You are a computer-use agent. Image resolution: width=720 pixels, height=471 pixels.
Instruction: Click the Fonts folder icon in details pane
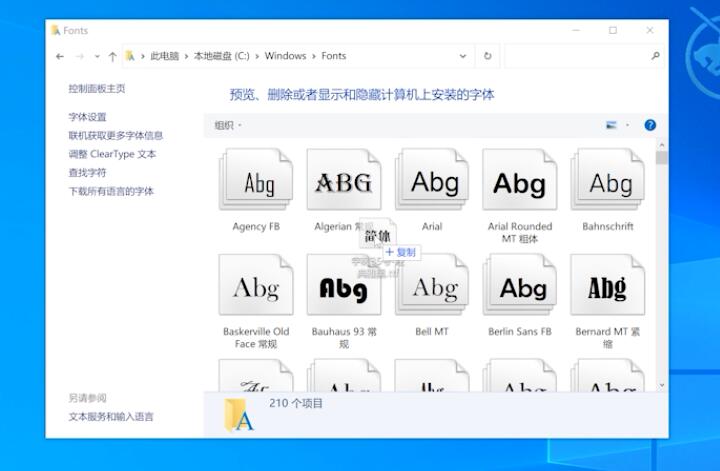tap(239, 415)
